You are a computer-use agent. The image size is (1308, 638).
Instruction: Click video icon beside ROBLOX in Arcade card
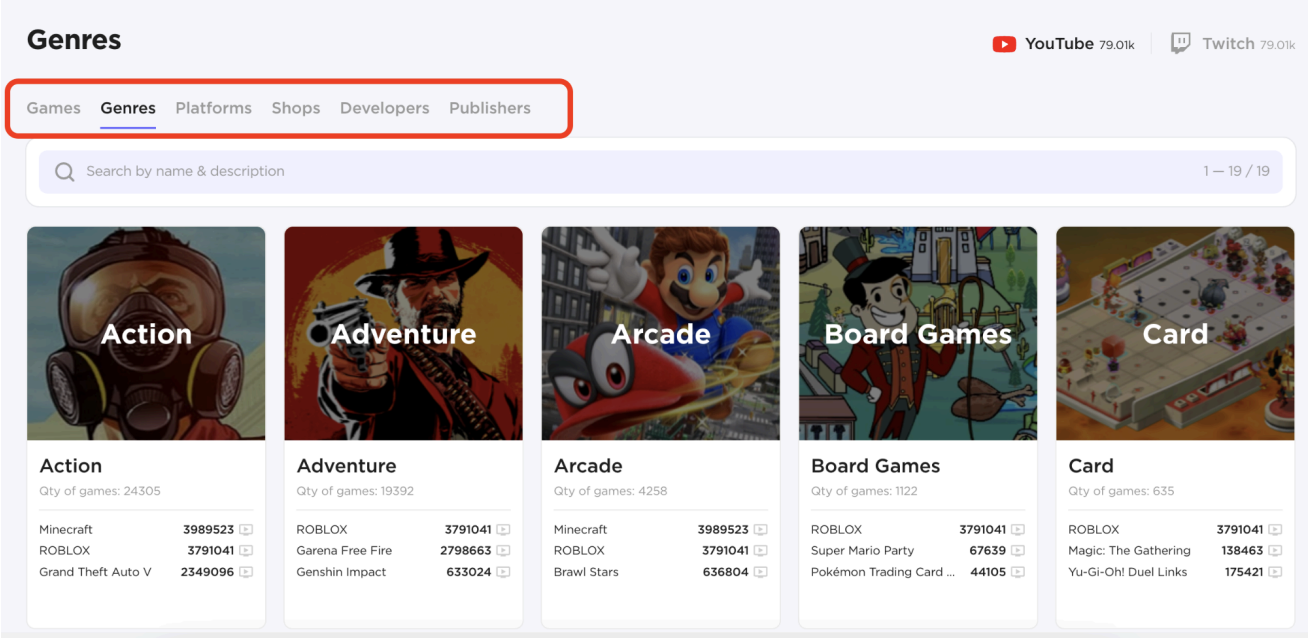761,551
